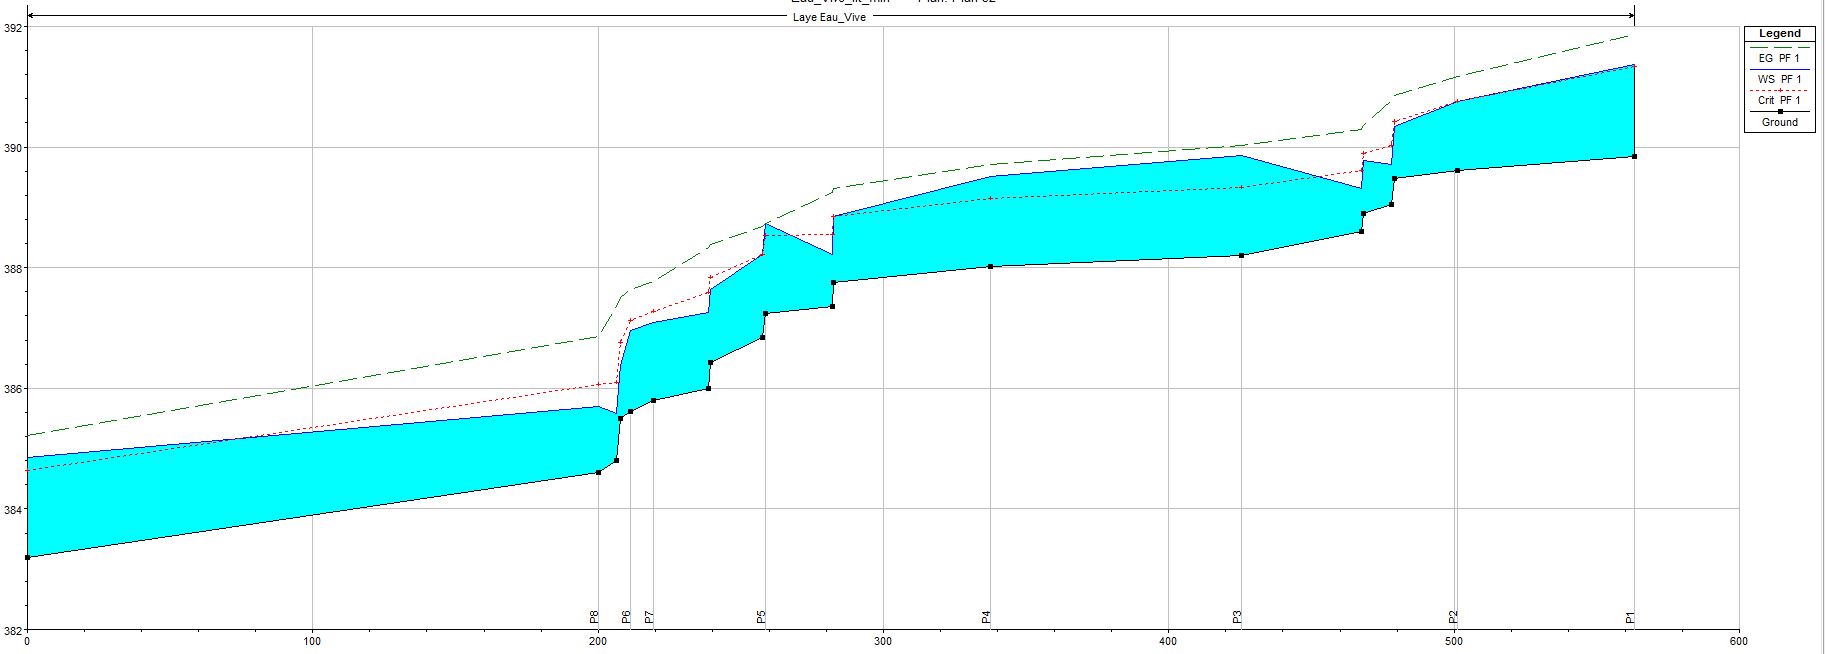
Task: Pick the P5 cross-section label
Action: click(x=761, y=617)
